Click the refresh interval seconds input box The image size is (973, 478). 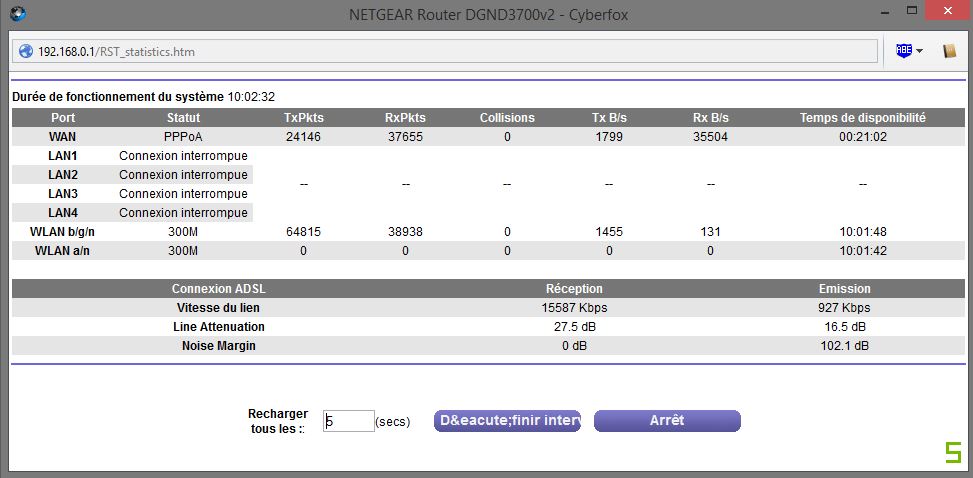348,421
